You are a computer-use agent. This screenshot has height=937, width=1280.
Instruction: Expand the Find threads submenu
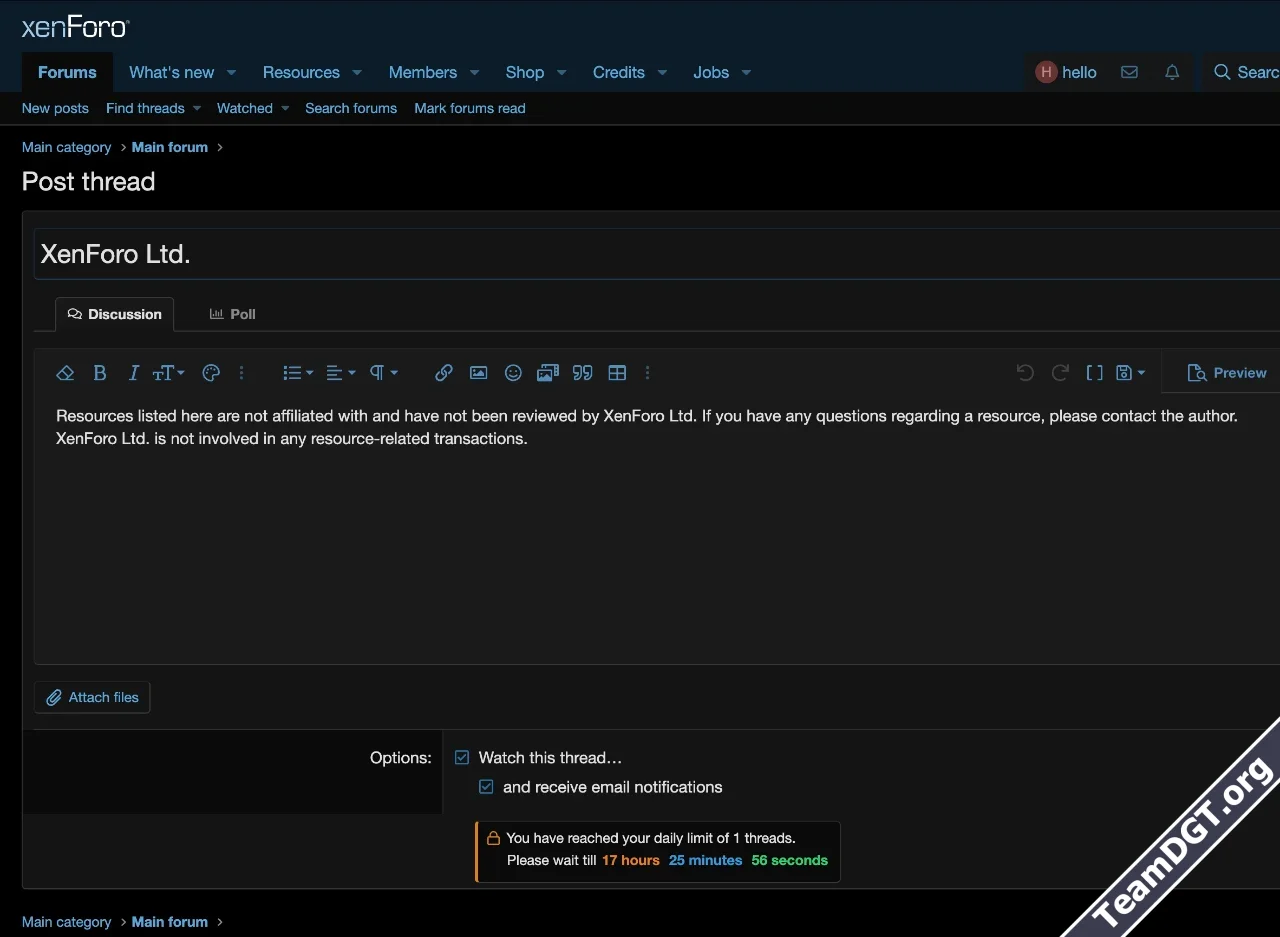tap(197, 108)
